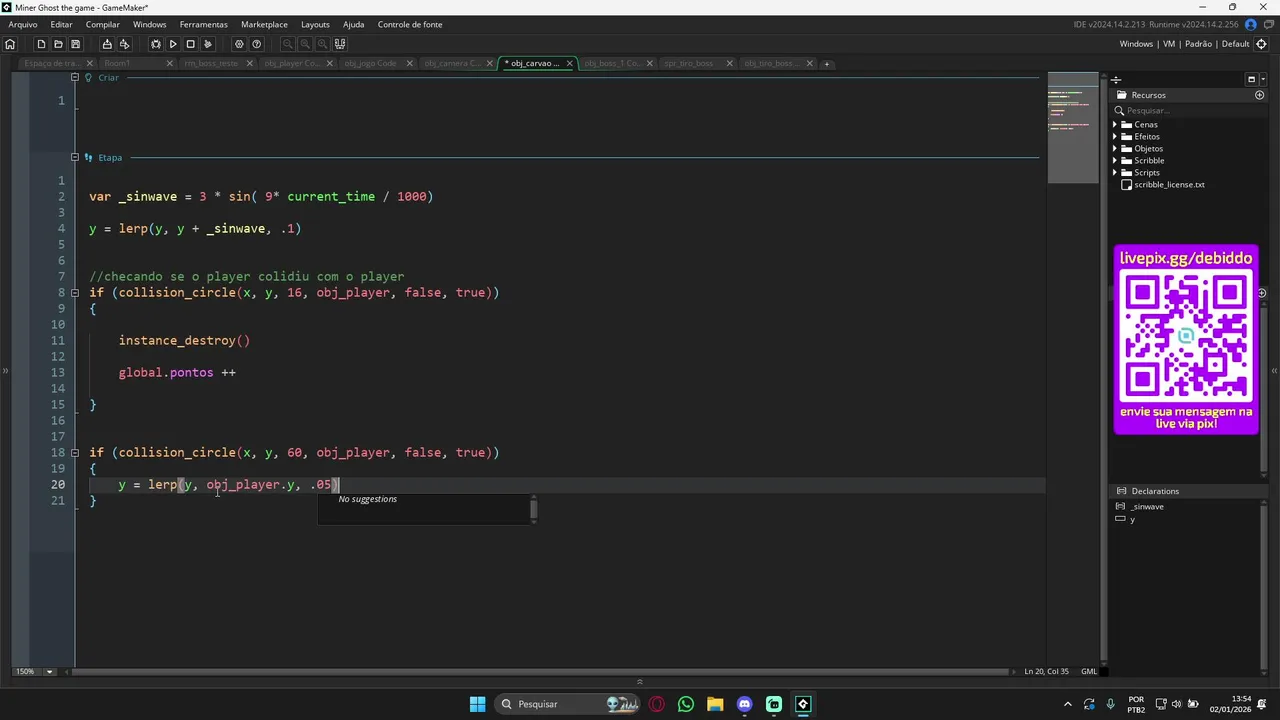Click the zoom in magnifier icon
1280x720 pixels.
(x=323, y=44)
